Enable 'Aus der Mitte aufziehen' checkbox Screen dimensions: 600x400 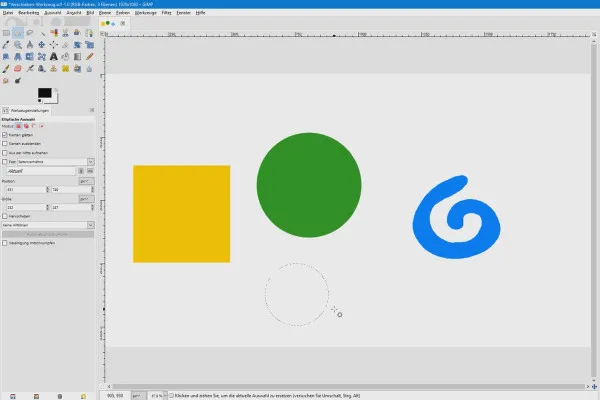[x=5, y=153]
